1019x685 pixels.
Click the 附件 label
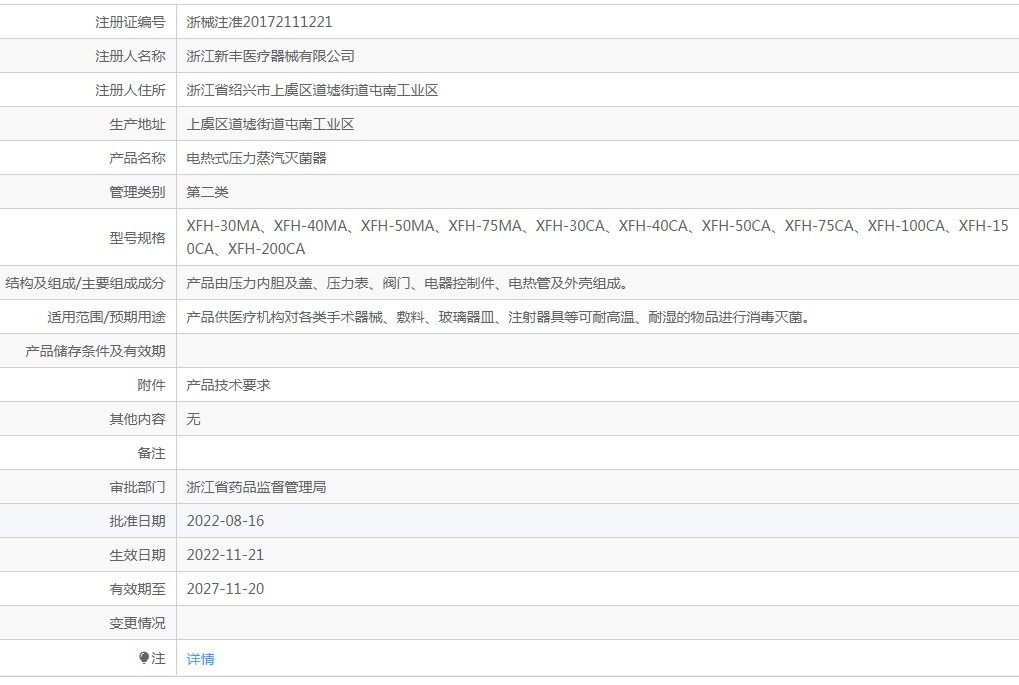tap(151, 385)
